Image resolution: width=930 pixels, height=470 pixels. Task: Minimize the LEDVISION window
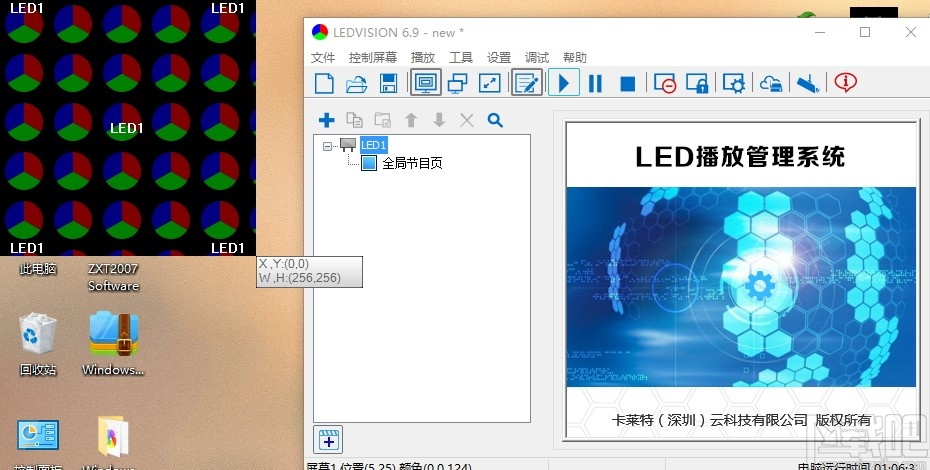(820, 32)
